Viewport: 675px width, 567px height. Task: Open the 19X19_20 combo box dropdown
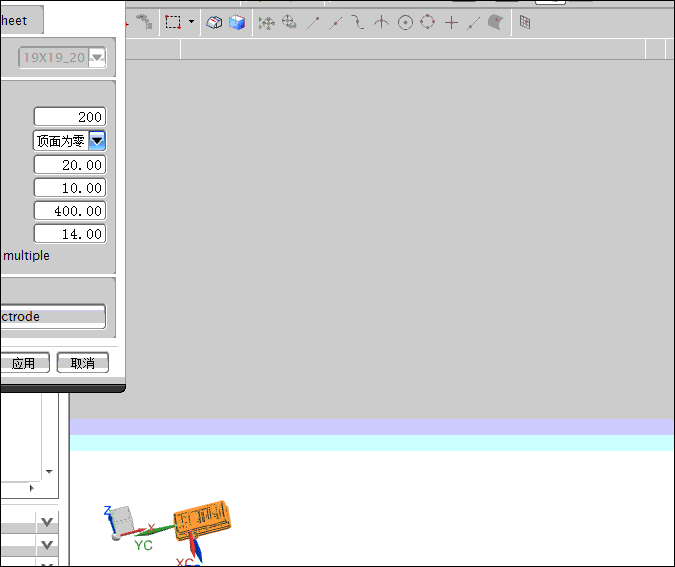(x=96, y=57)
